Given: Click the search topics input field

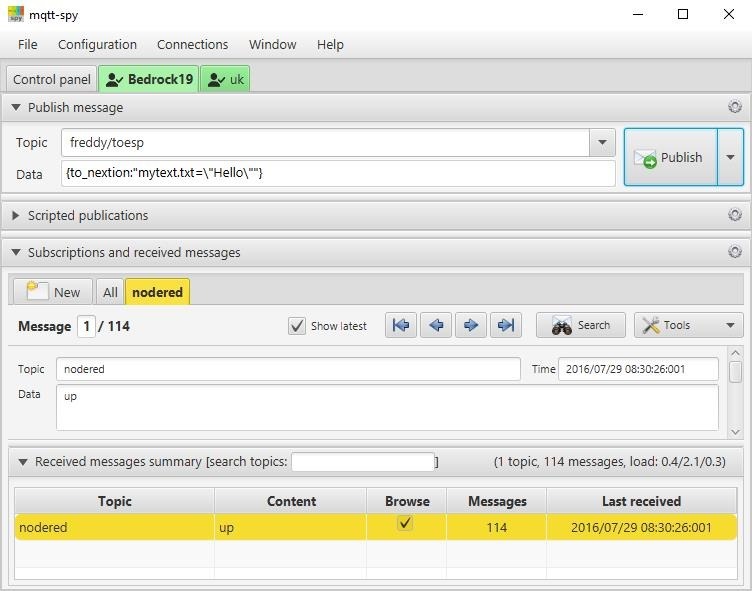Looking at the screenshot, I should [x=363, y=462].
